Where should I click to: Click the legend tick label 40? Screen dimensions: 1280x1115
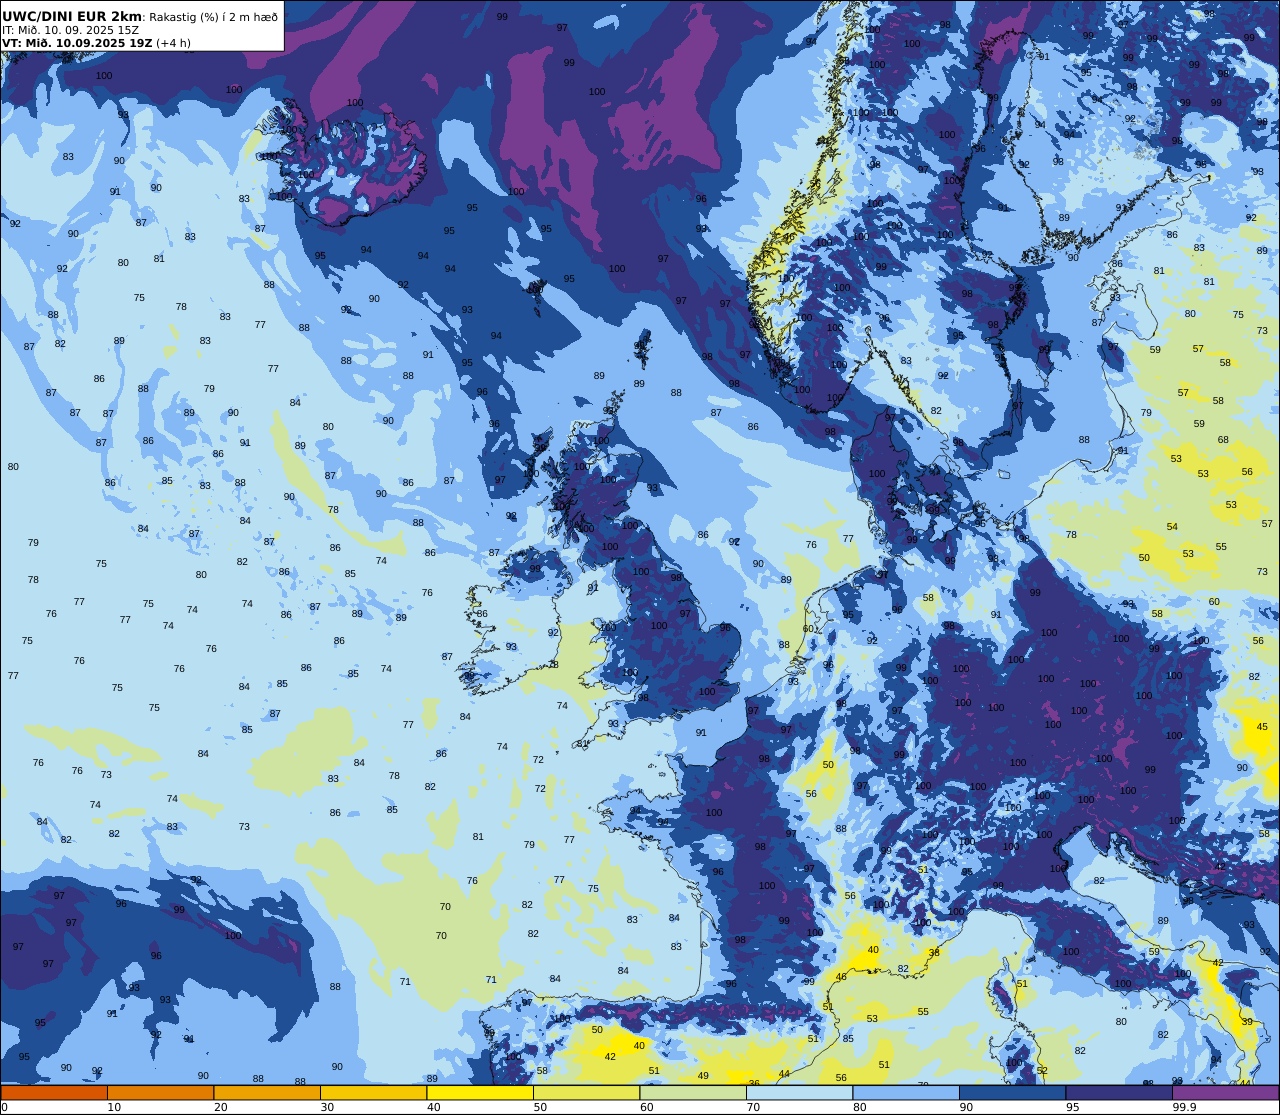(x=433, y=1107)
